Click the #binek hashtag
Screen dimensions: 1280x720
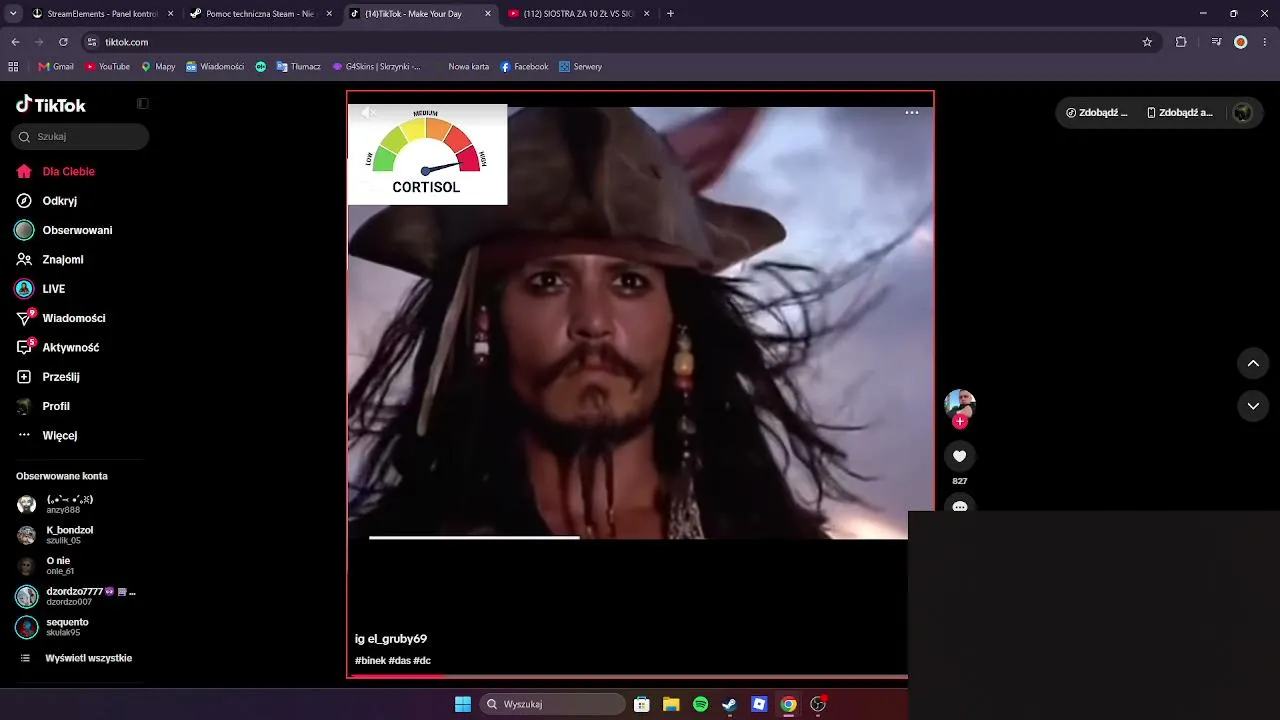[x=370, y=661]
